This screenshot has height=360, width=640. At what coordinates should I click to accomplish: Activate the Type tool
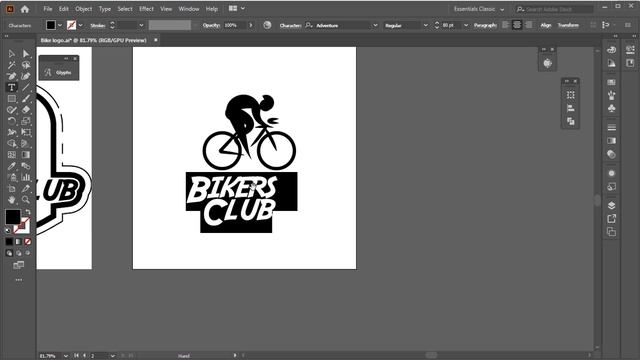click(x=11, y=87)
